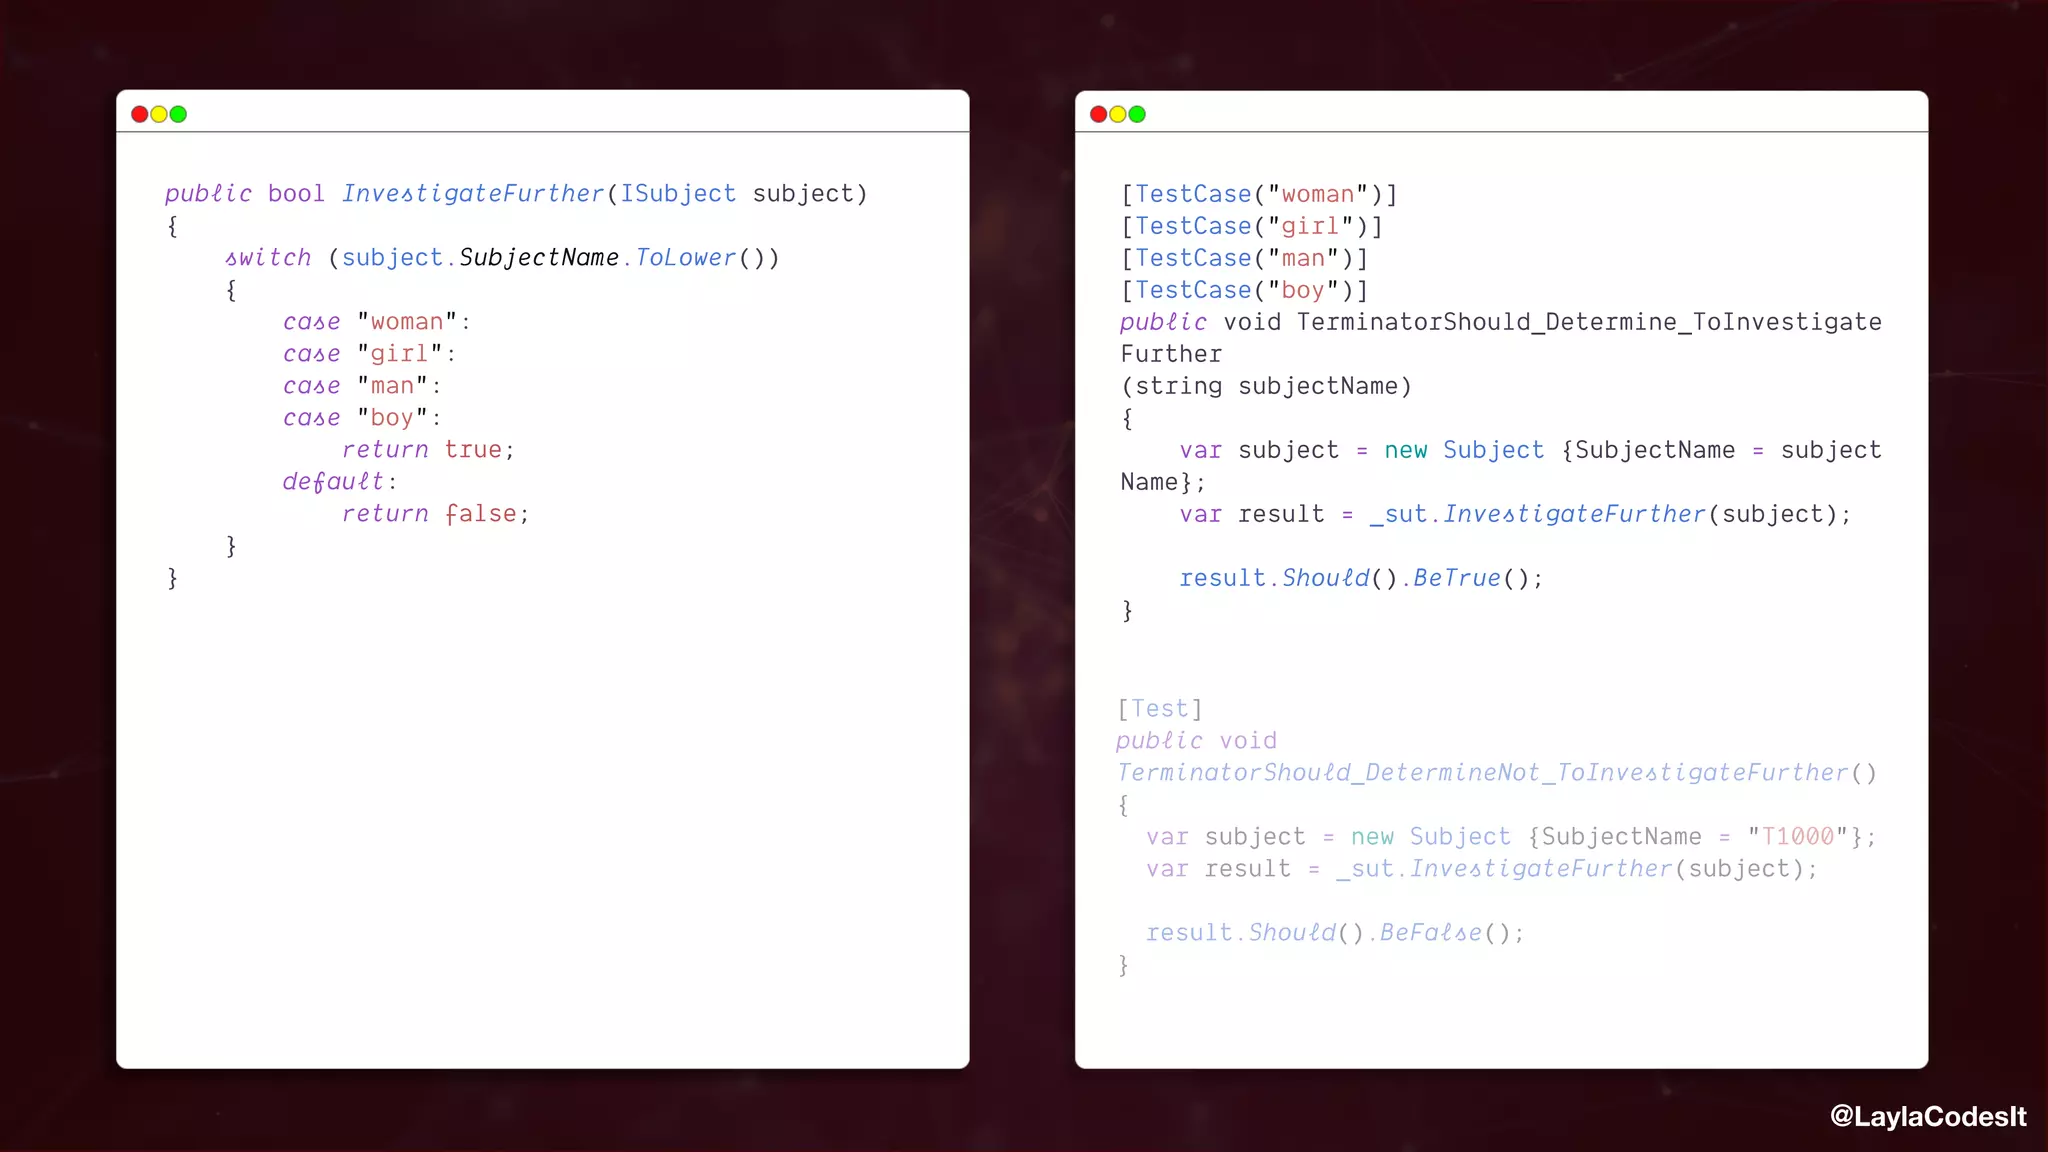This screenshot has width=2048, height=1152.
Task: Click the TestCase("woman") attribute
Action: click(1259, 194)
